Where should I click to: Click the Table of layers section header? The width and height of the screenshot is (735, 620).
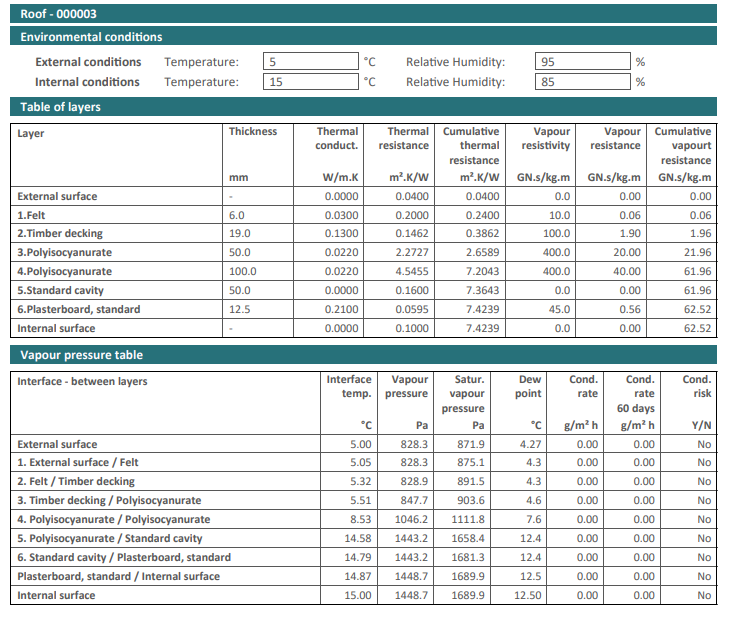[367, 107]
